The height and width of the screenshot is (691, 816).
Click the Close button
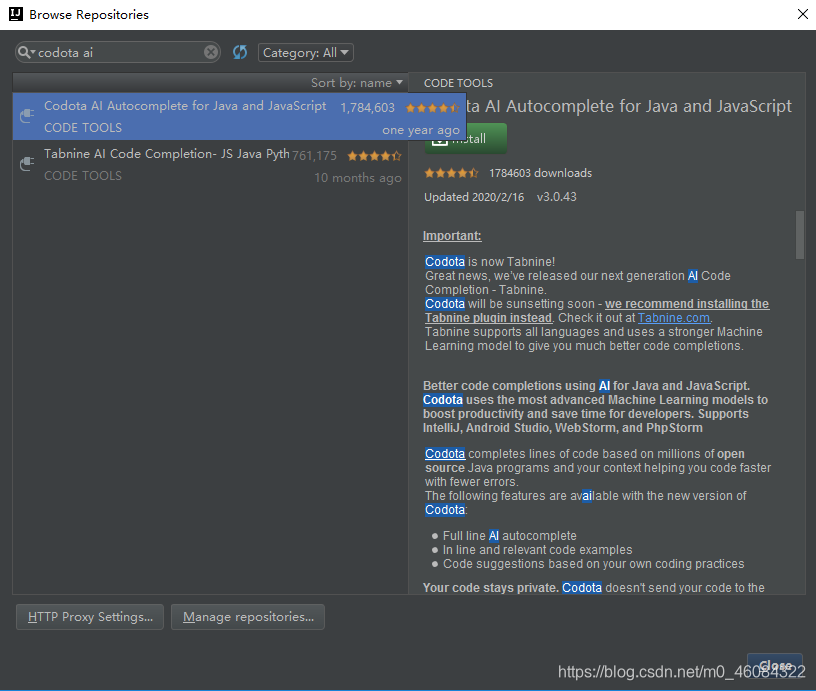point(774,666)
